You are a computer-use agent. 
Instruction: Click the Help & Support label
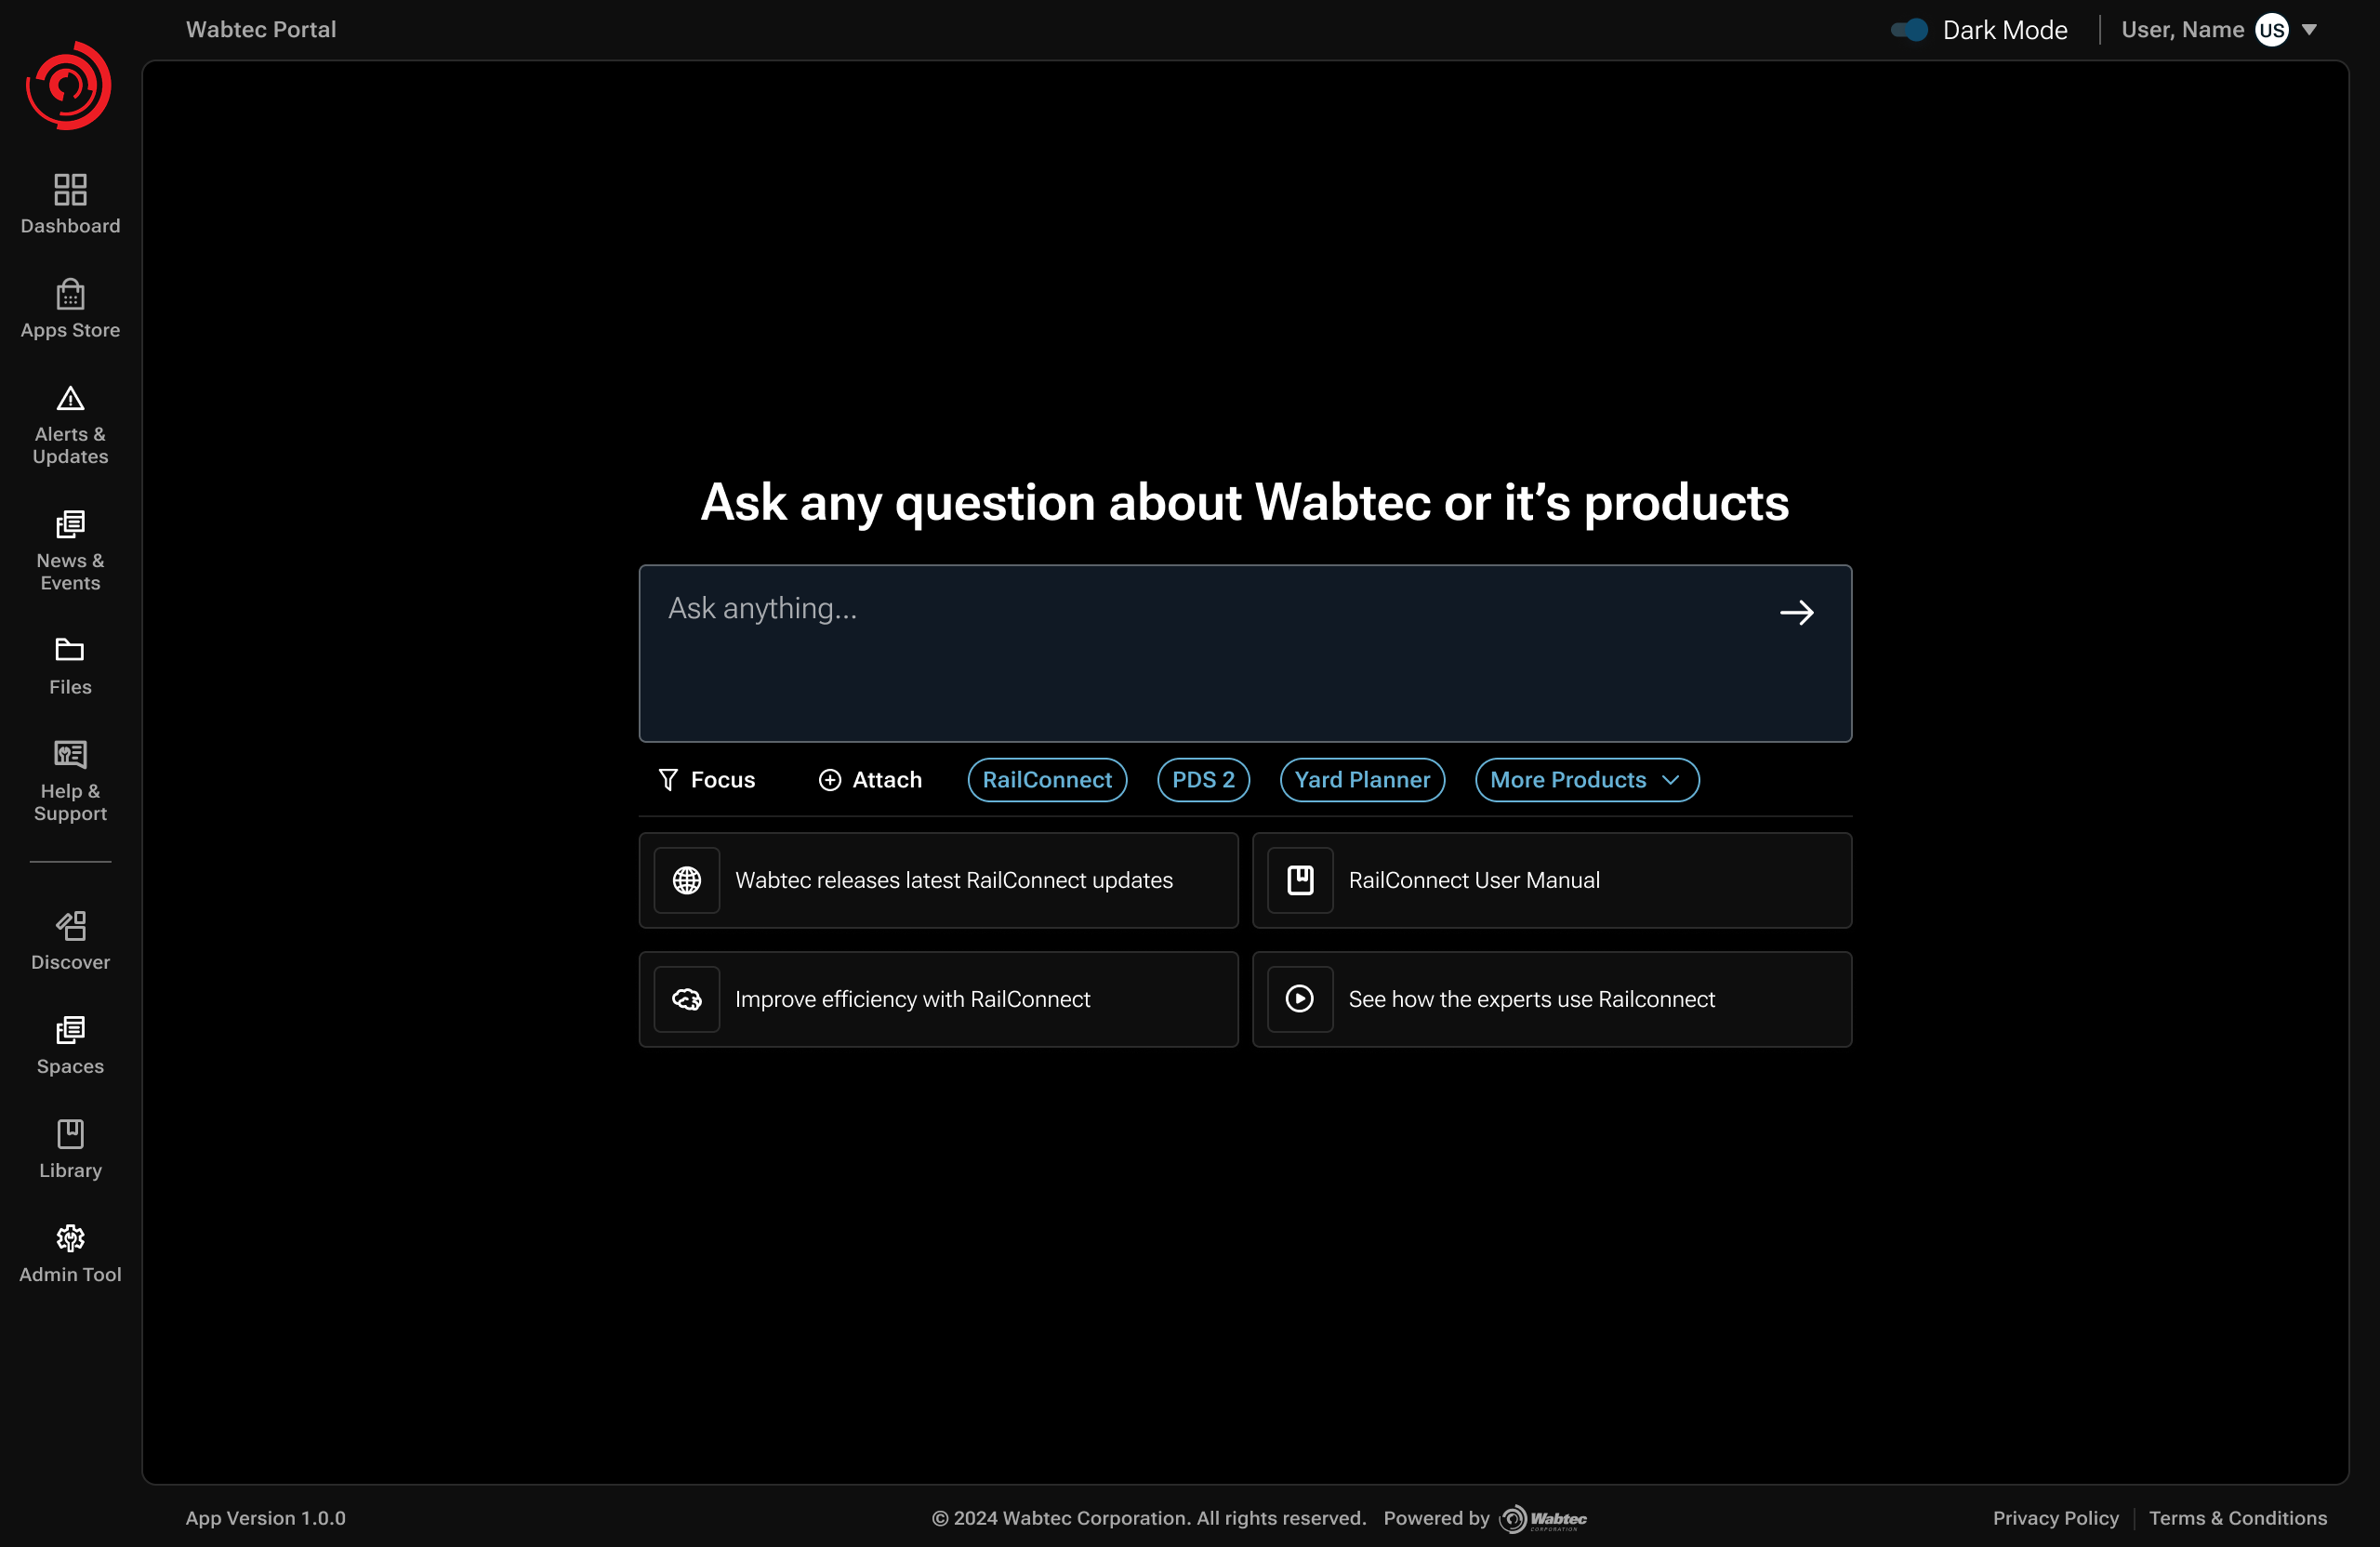(70, 802)
